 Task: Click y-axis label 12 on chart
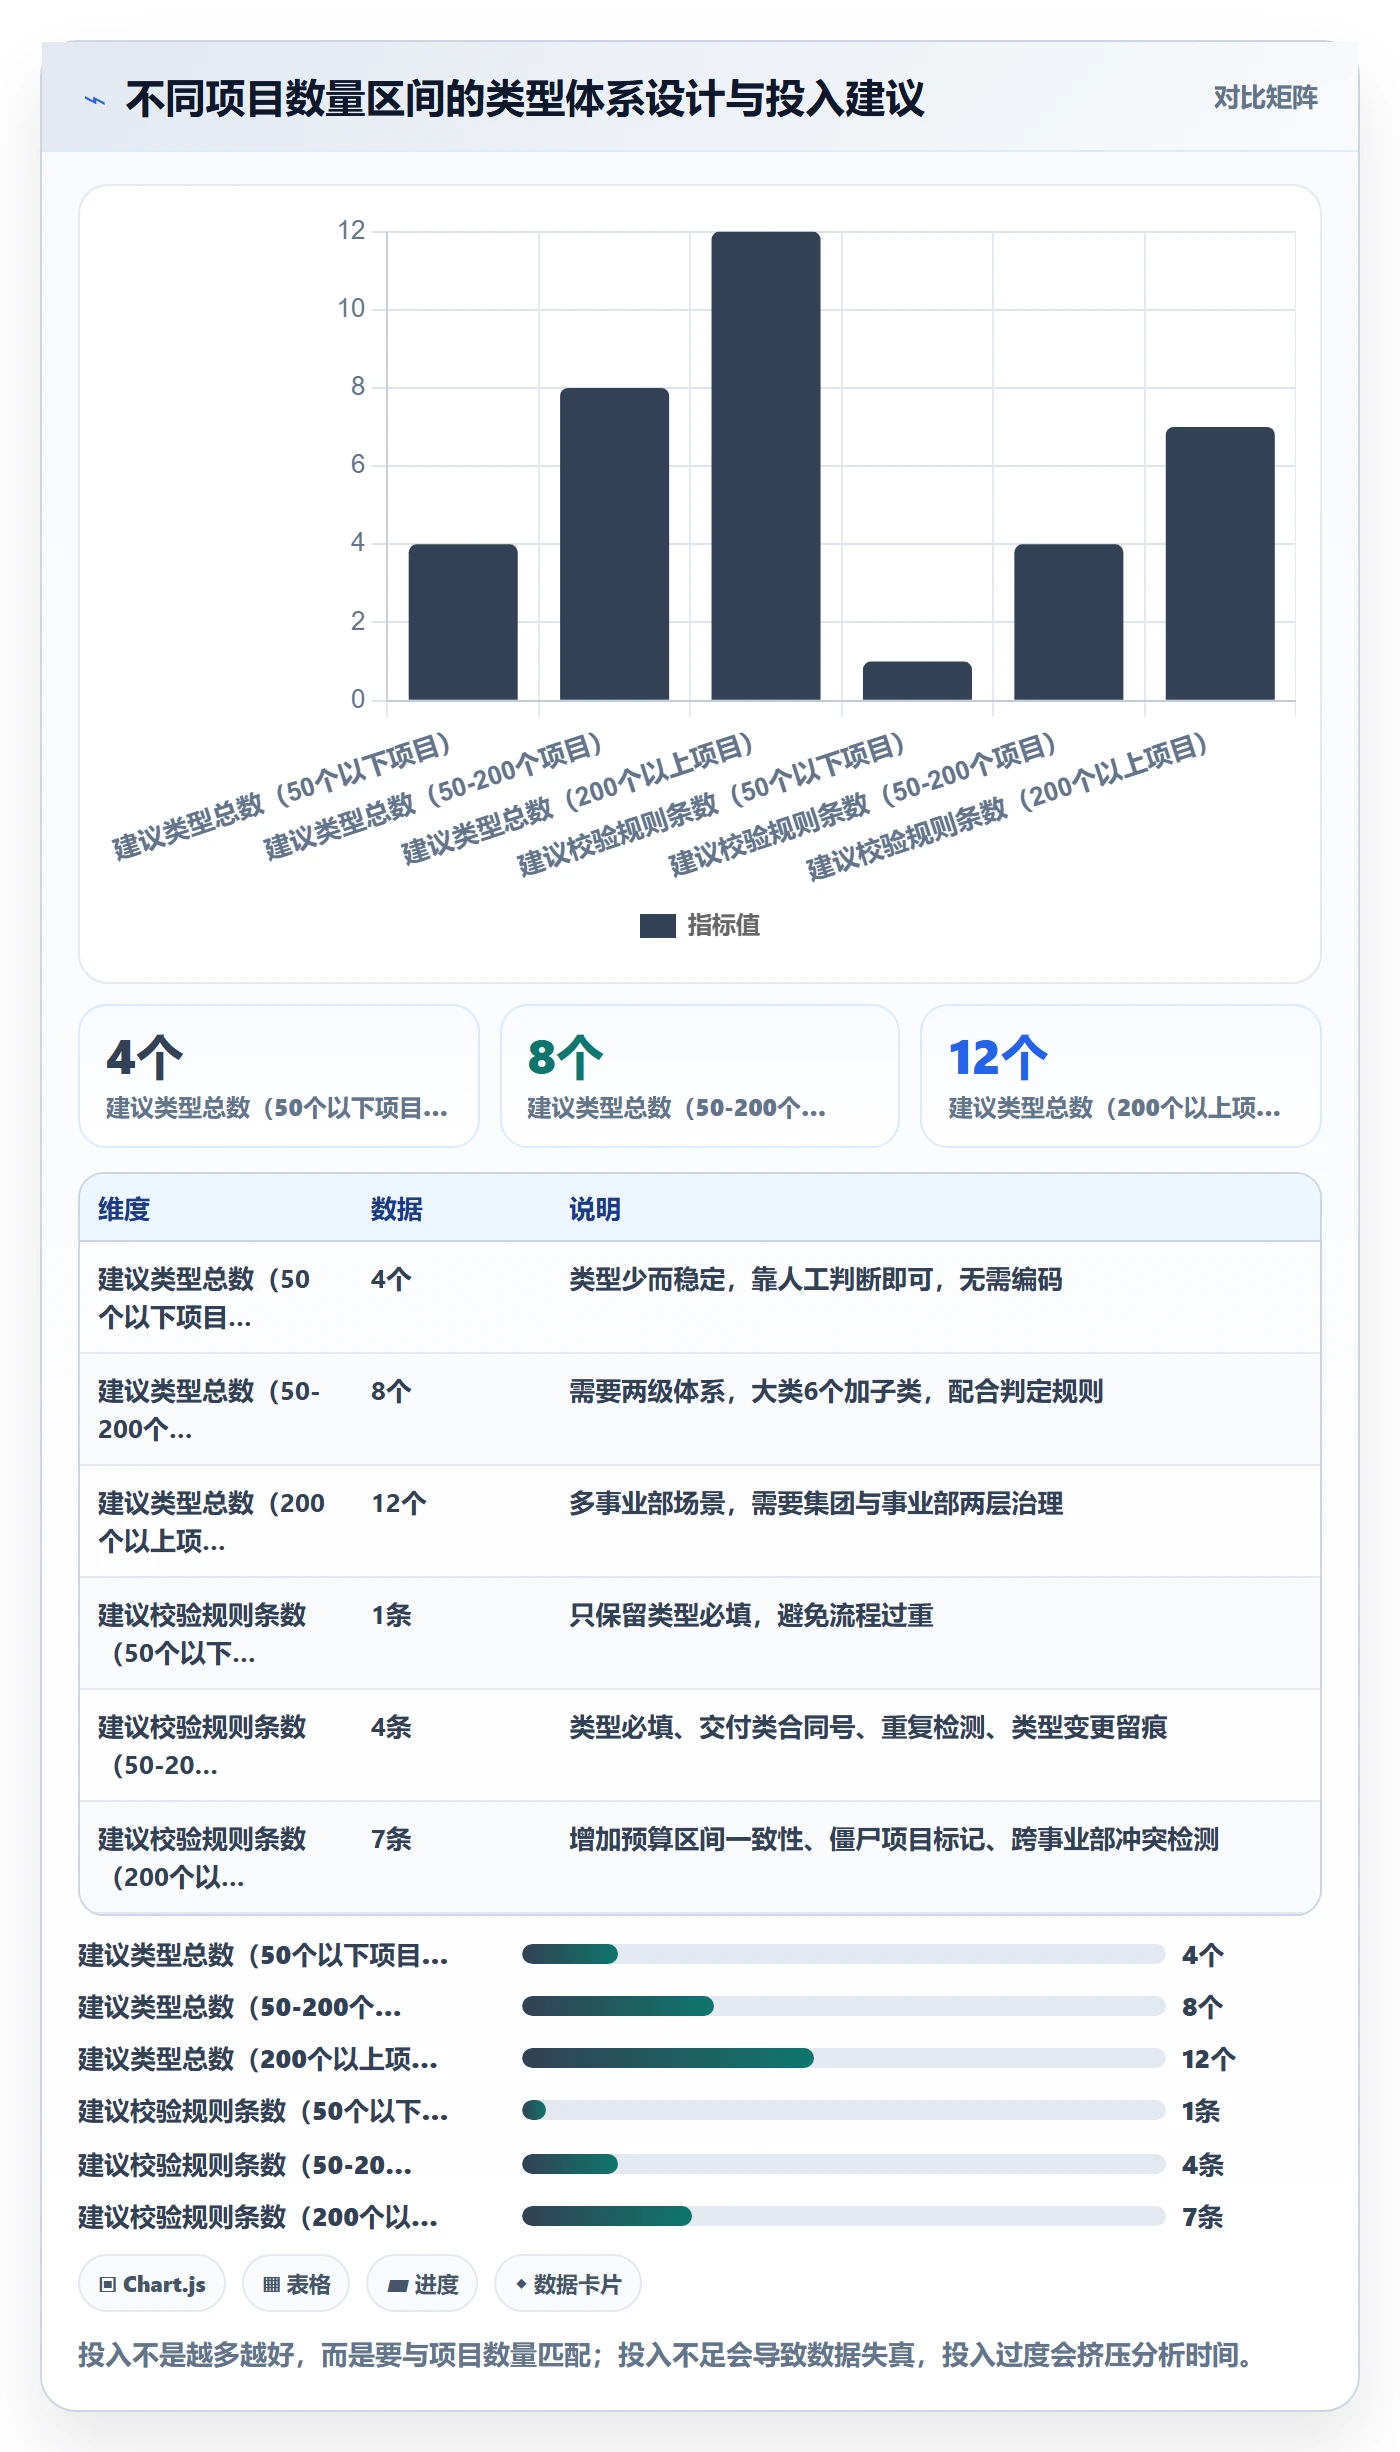coord(351,231)
